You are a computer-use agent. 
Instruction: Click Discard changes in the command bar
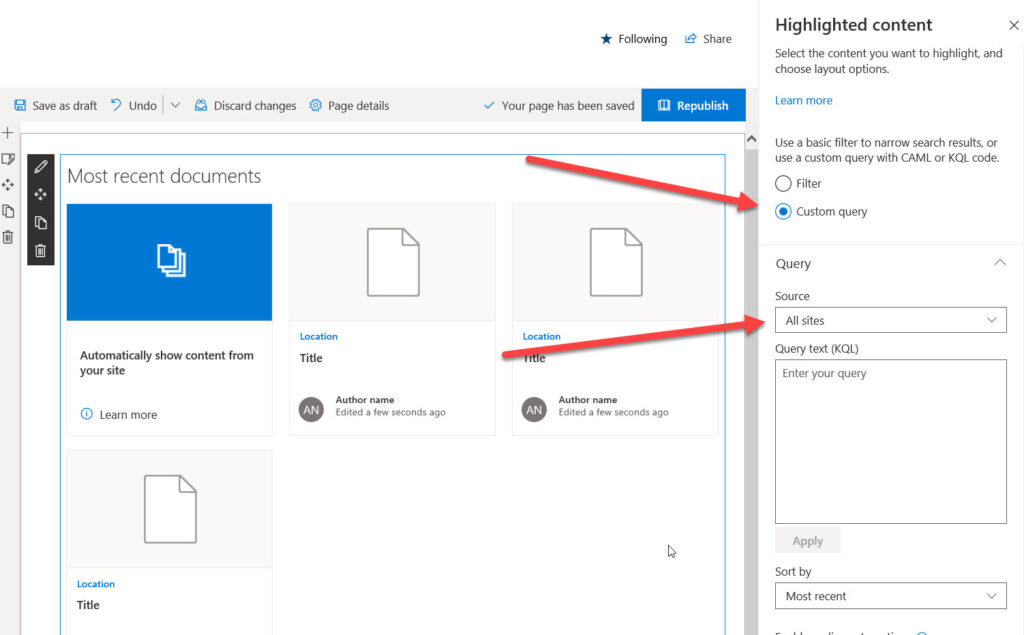tap(245, 105)
